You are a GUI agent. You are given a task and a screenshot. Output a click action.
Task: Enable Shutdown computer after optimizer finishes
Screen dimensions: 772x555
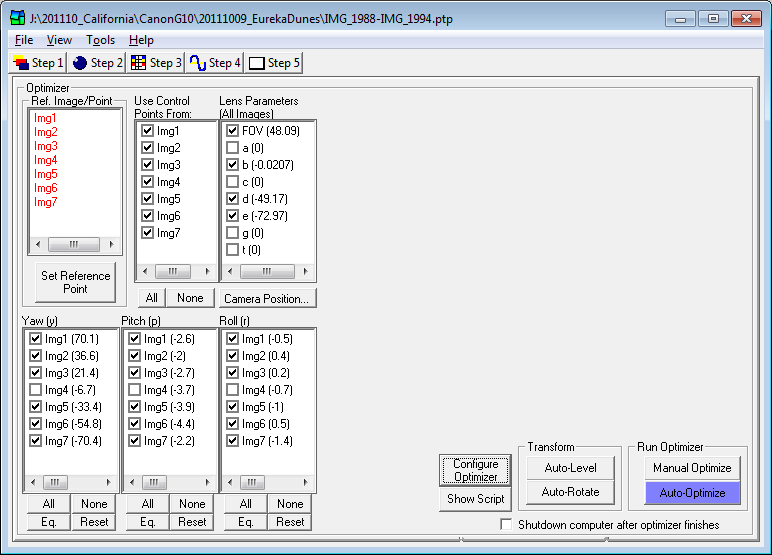pyautogui.click(x=506, y=524)
